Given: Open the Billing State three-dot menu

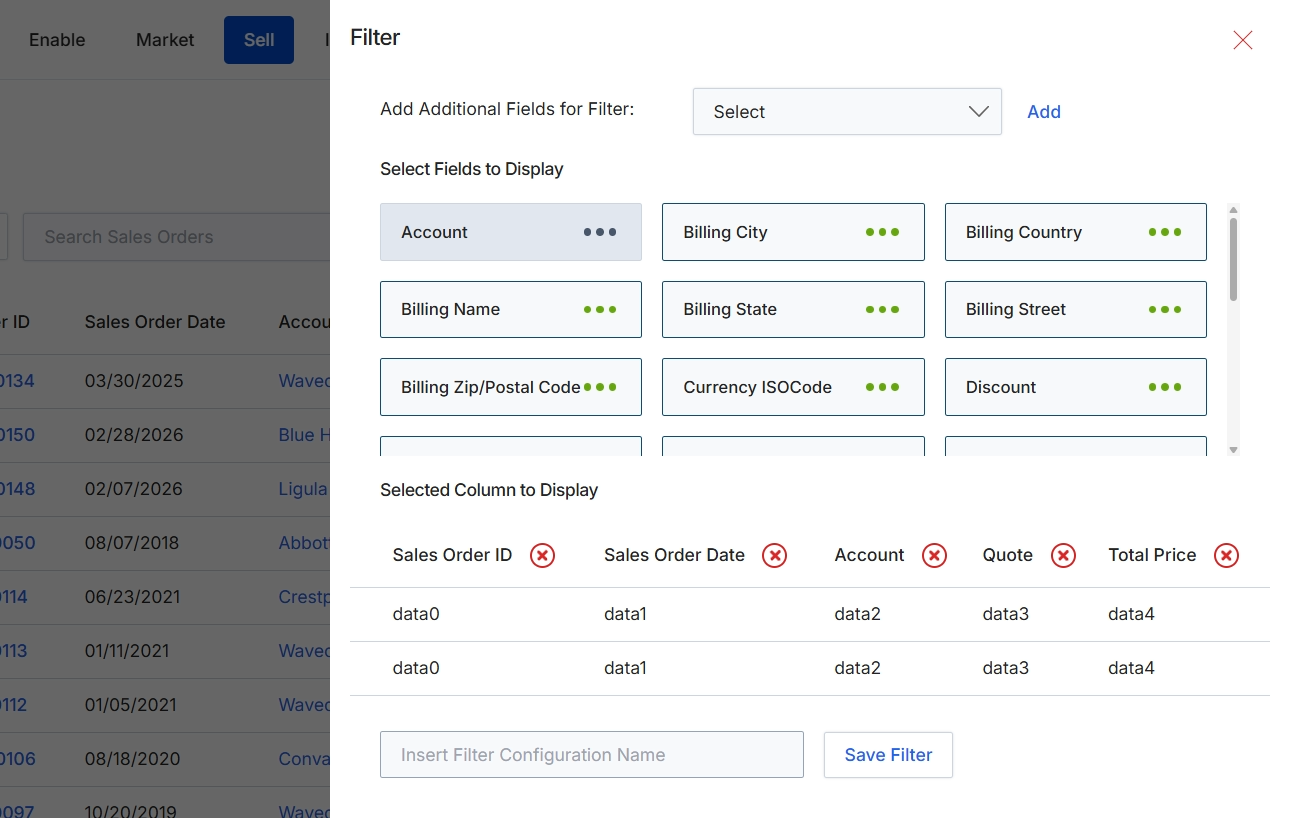Looking at the screenshot, I should coord(882,310).
